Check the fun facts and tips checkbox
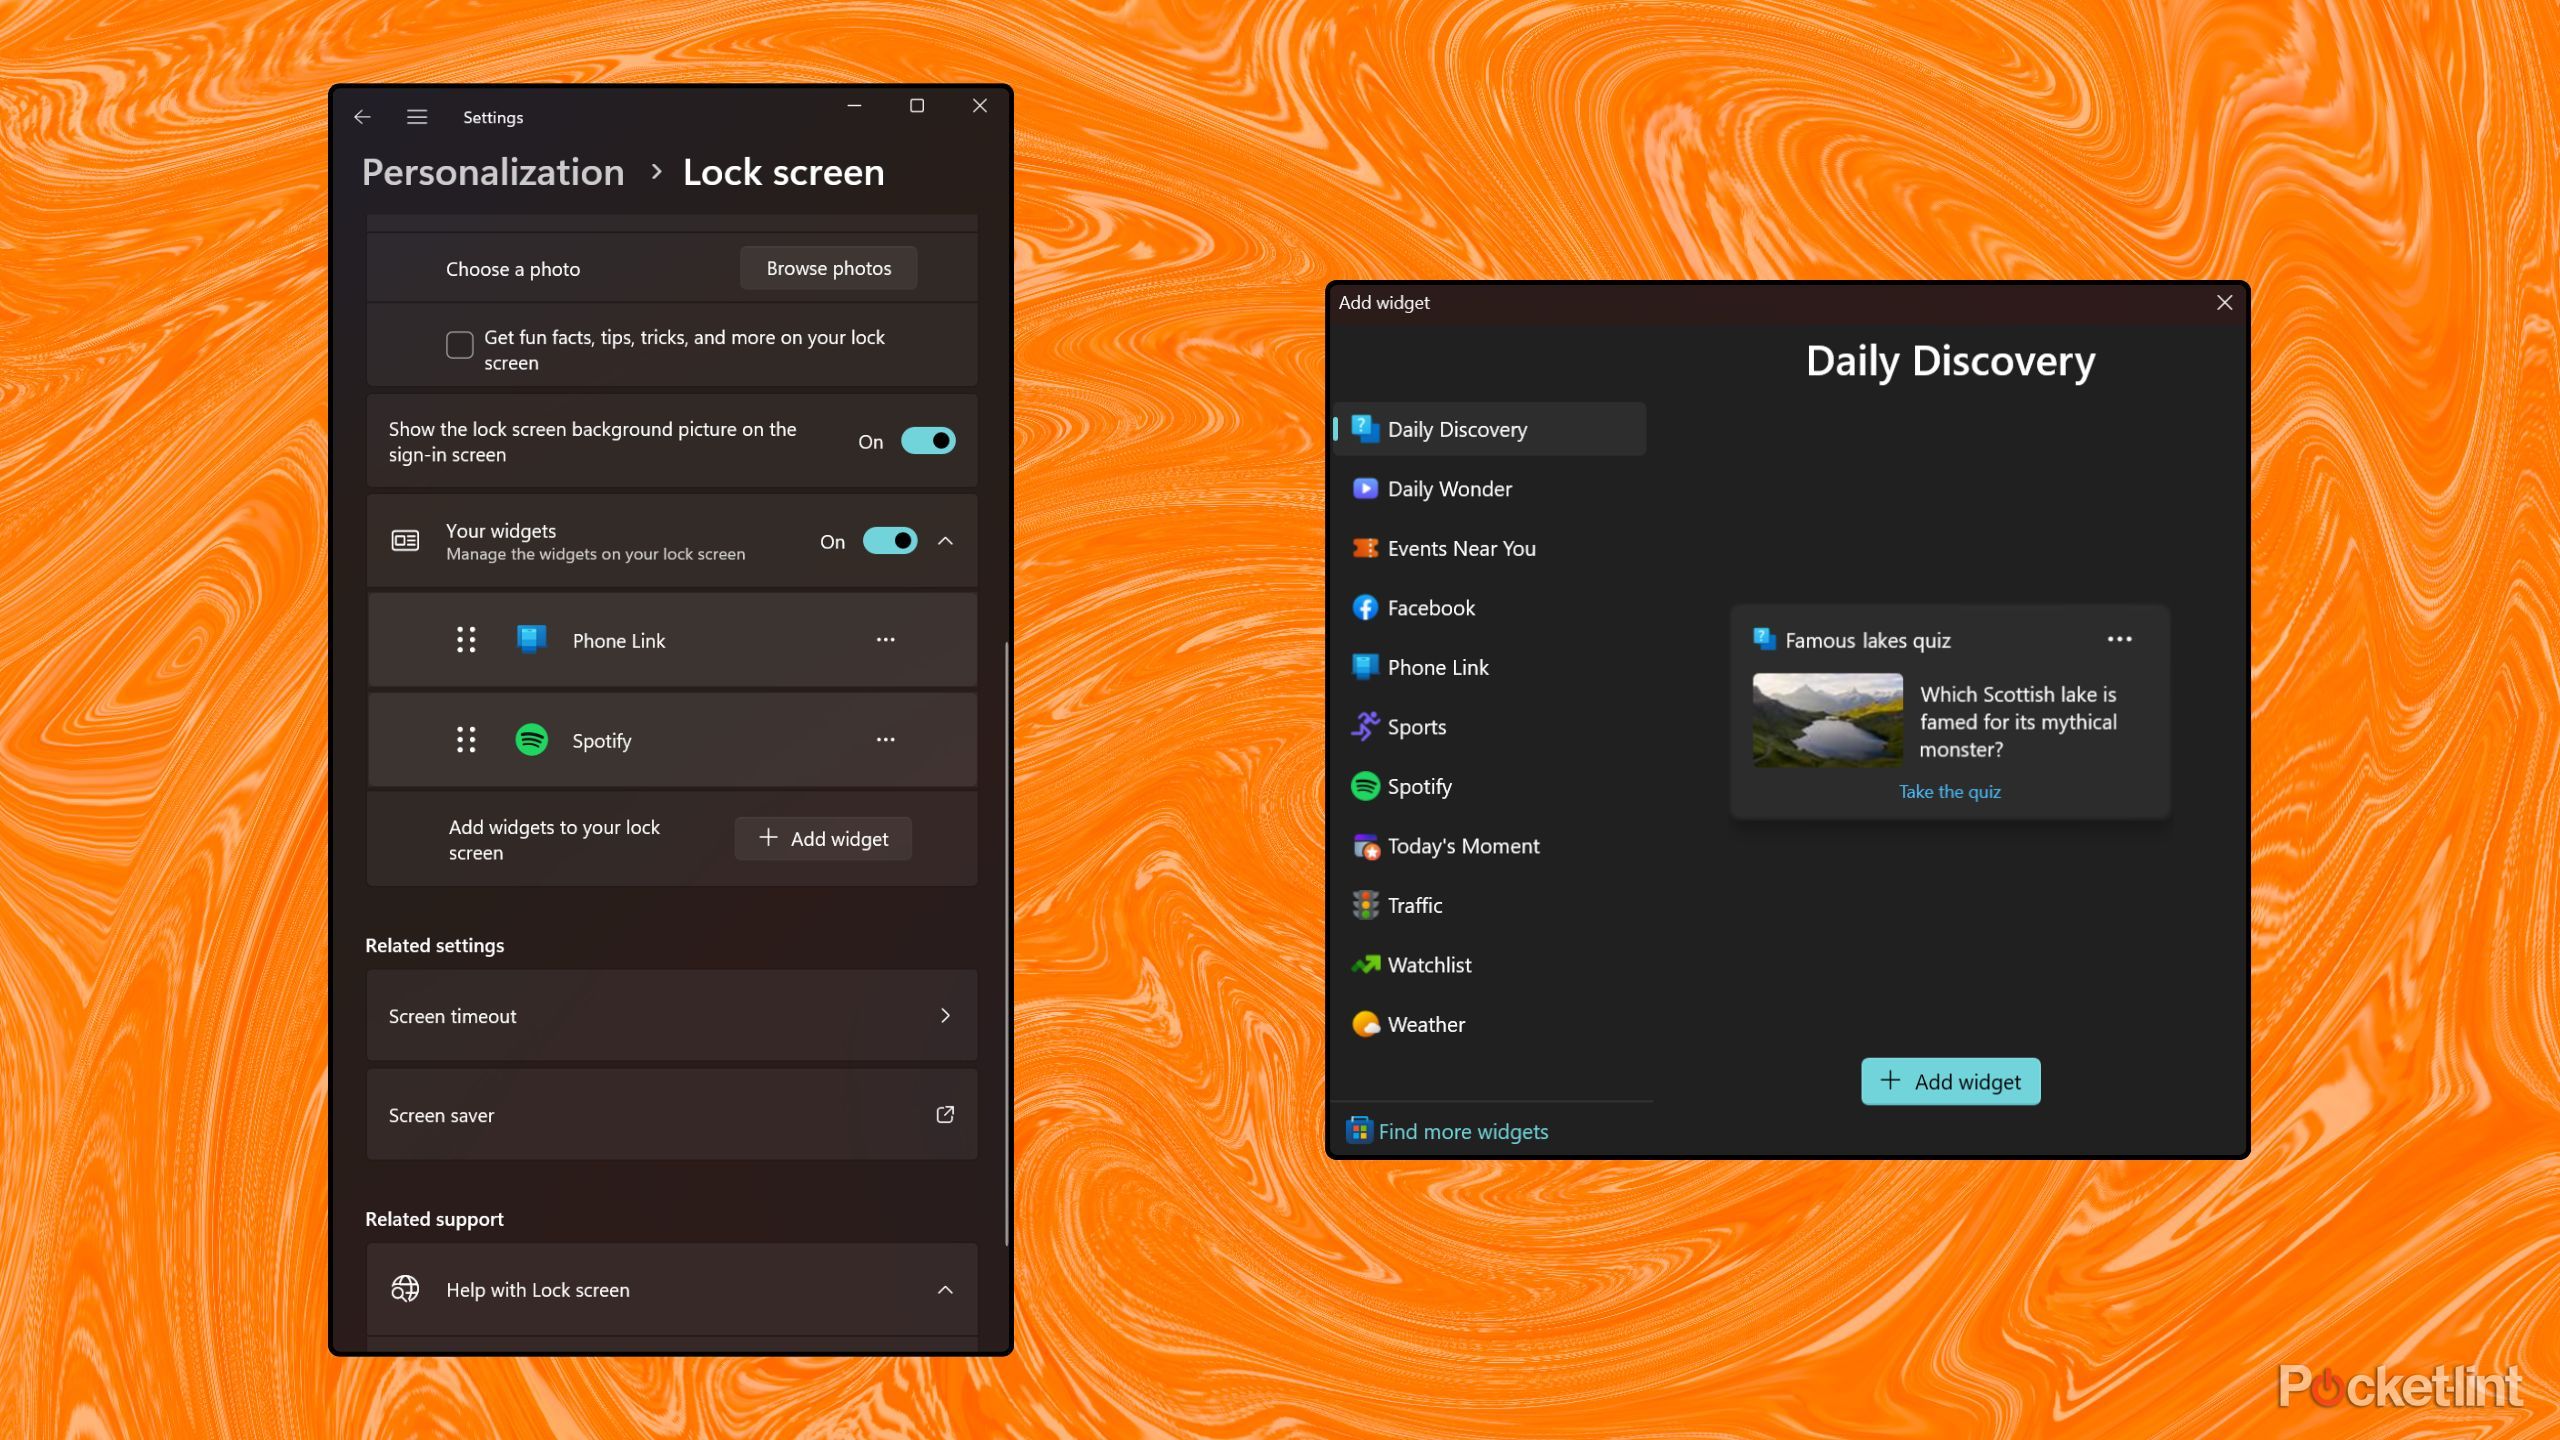The width and height of the screenshot is (2560, 1440). (460, 345)
